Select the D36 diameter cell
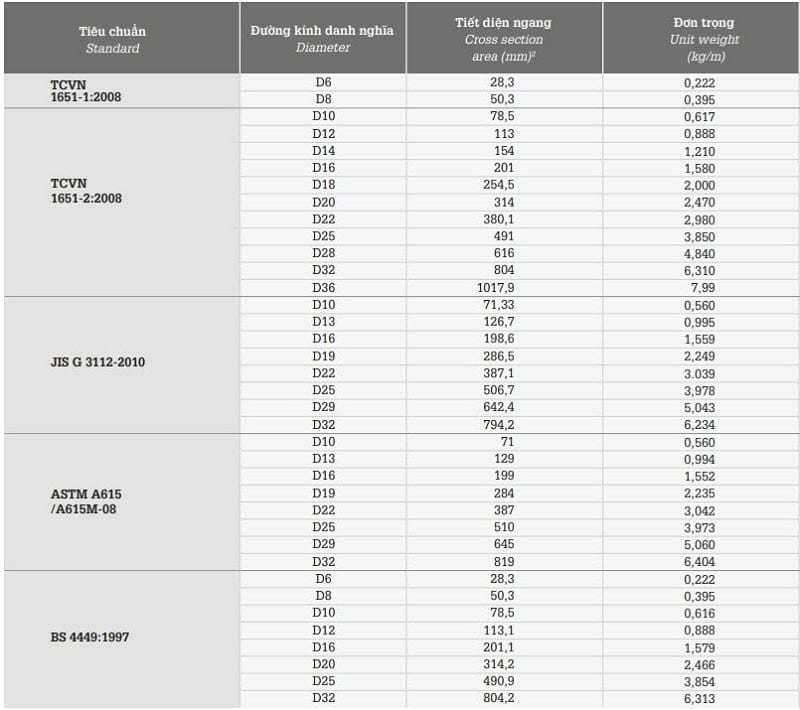This screenshot has width=800, height=710. [x=323, y=288]
